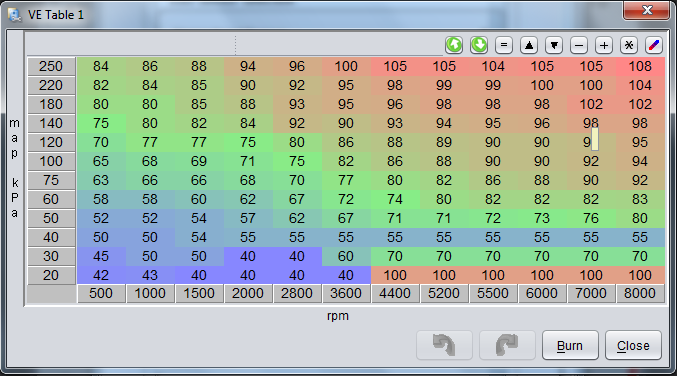
Task: Click the red-blue interpolate line icon
Action: point(654,45)
